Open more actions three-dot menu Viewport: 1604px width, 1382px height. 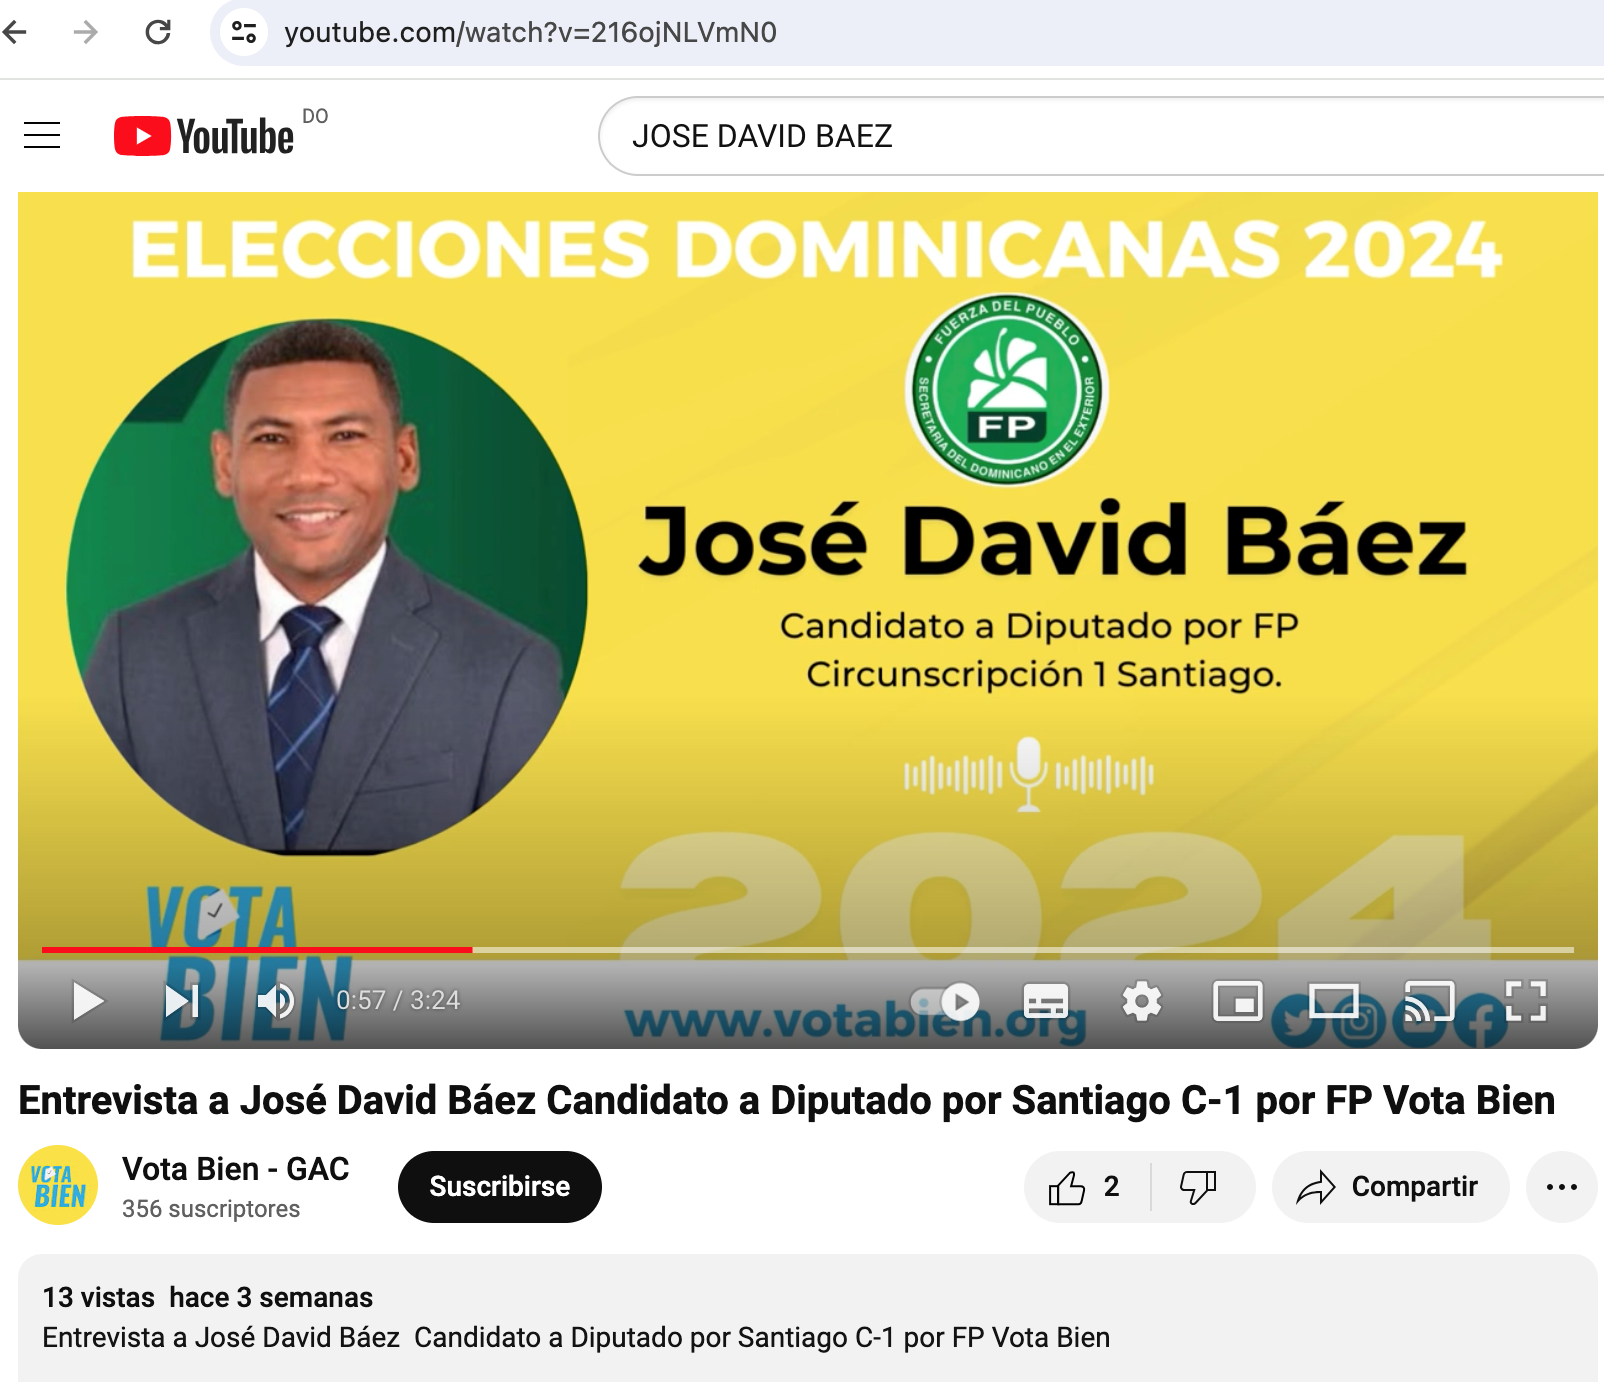click(1561, 1187)
